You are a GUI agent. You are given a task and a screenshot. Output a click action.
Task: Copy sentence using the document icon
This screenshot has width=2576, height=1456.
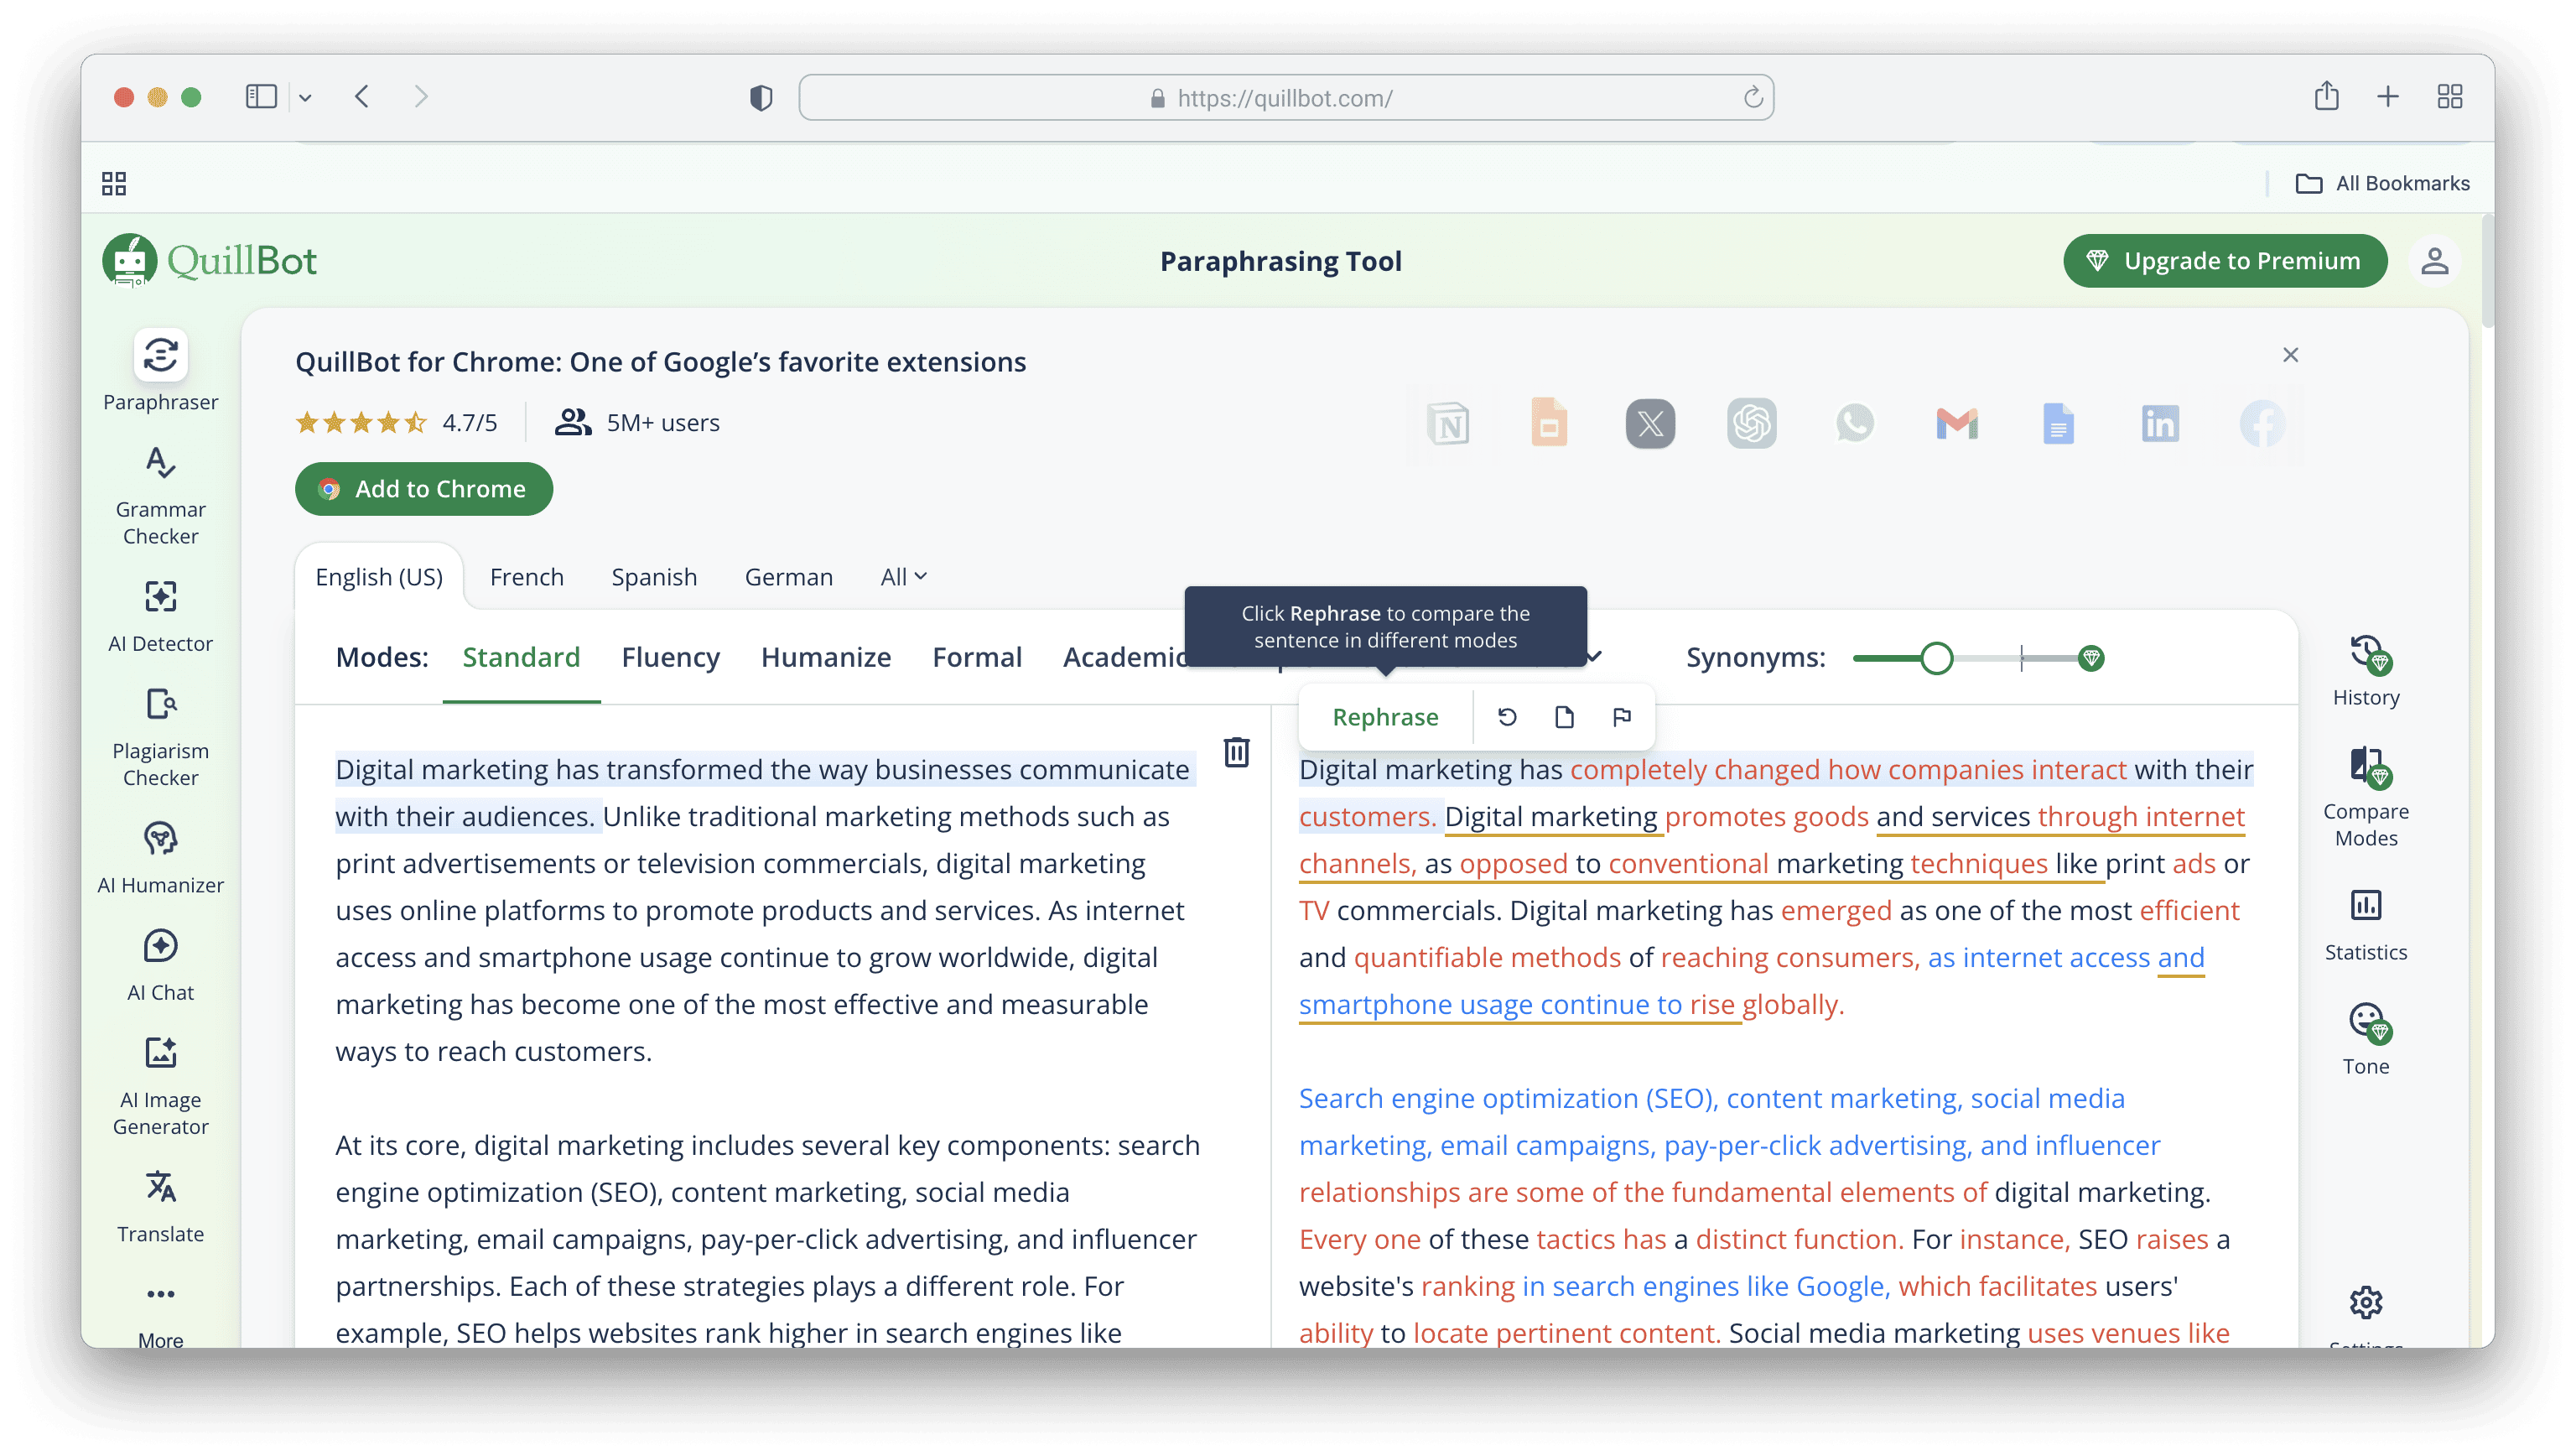tap(1564, 717)
